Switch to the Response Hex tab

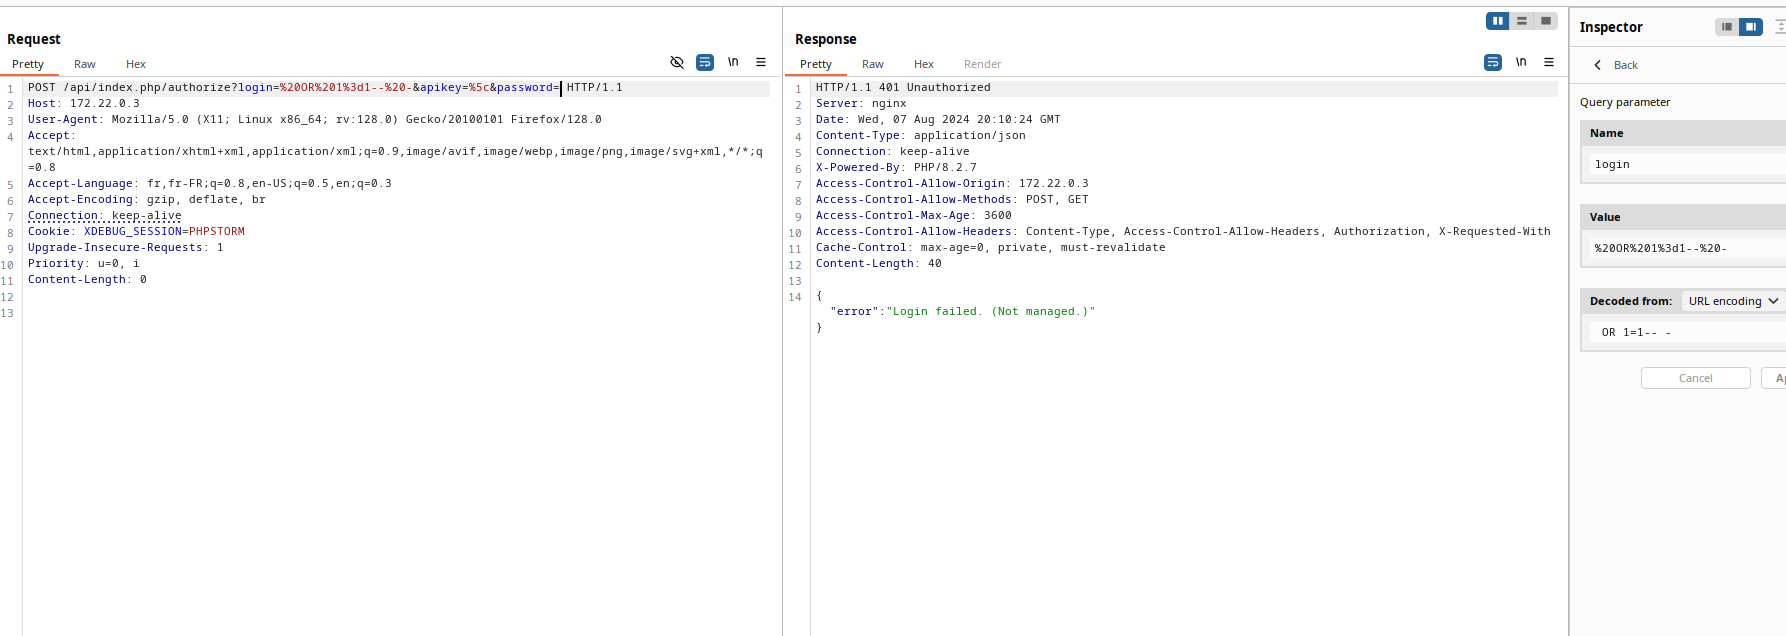click(x=924, y=64)
